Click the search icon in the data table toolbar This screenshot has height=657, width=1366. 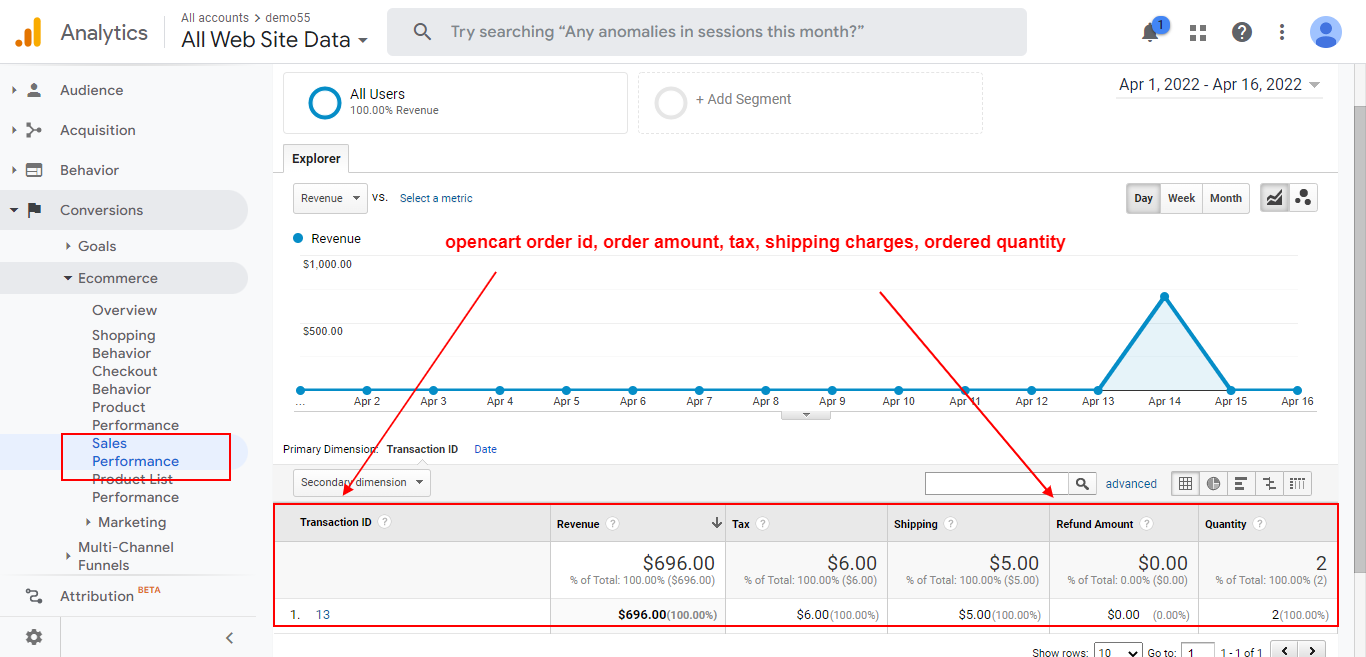1081,483
